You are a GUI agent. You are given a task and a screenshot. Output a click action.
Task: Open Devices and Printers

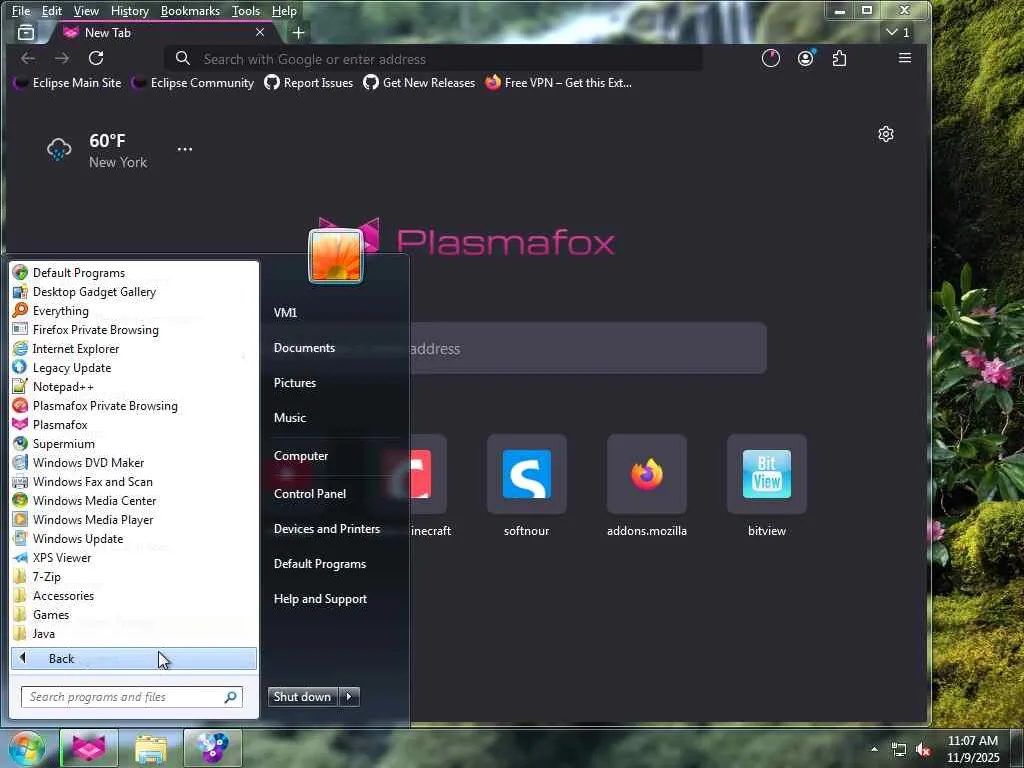[x=327, y=529]
